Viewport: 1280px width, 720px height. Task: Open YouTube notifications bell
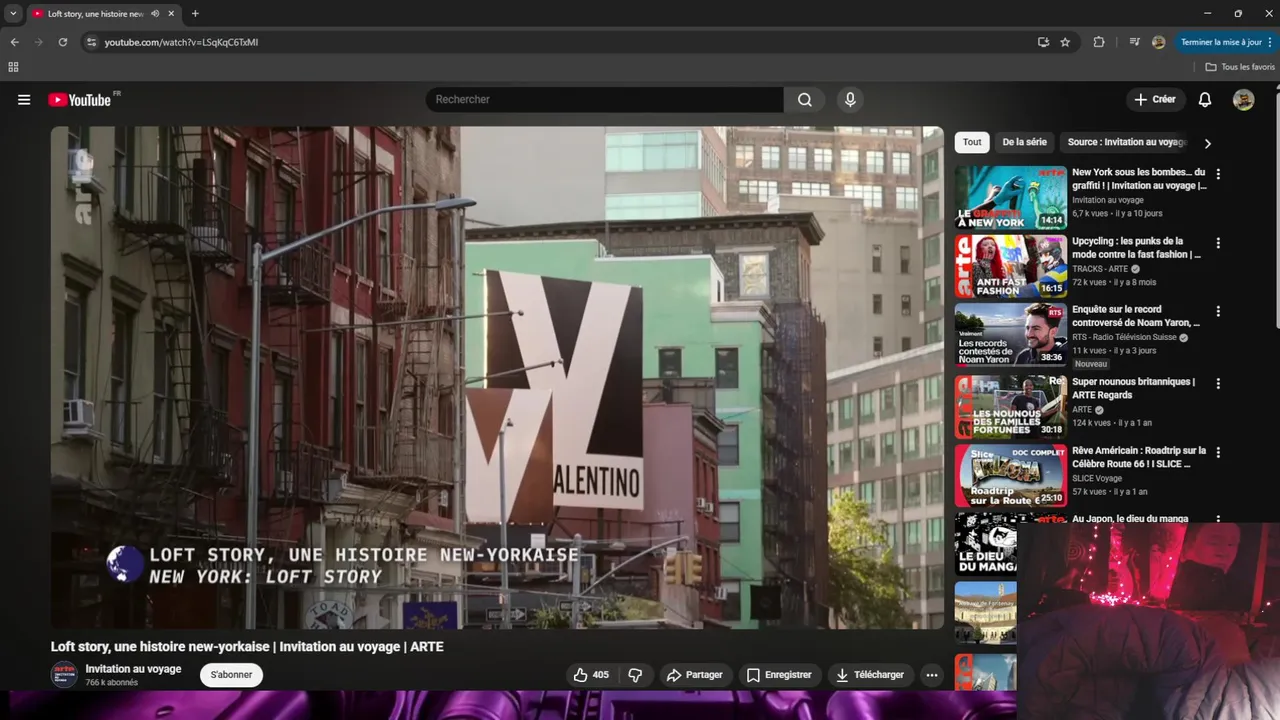(x=1205, y=99)
